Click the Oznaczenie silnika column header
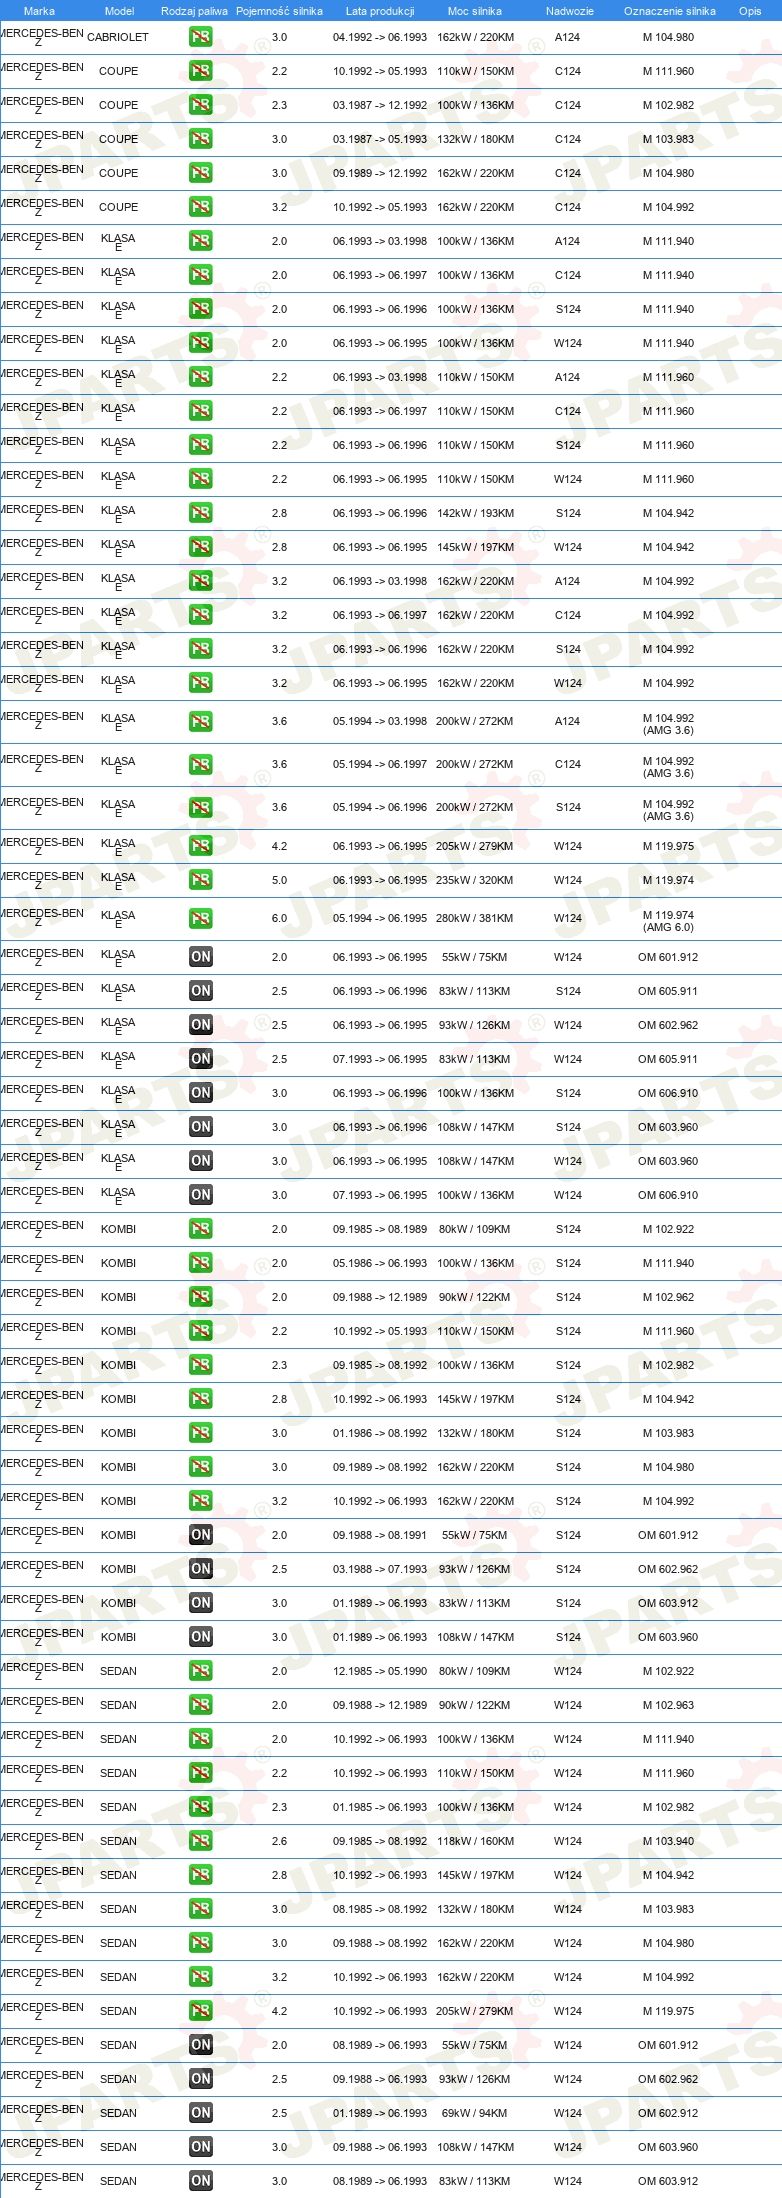 coord(670,11)
